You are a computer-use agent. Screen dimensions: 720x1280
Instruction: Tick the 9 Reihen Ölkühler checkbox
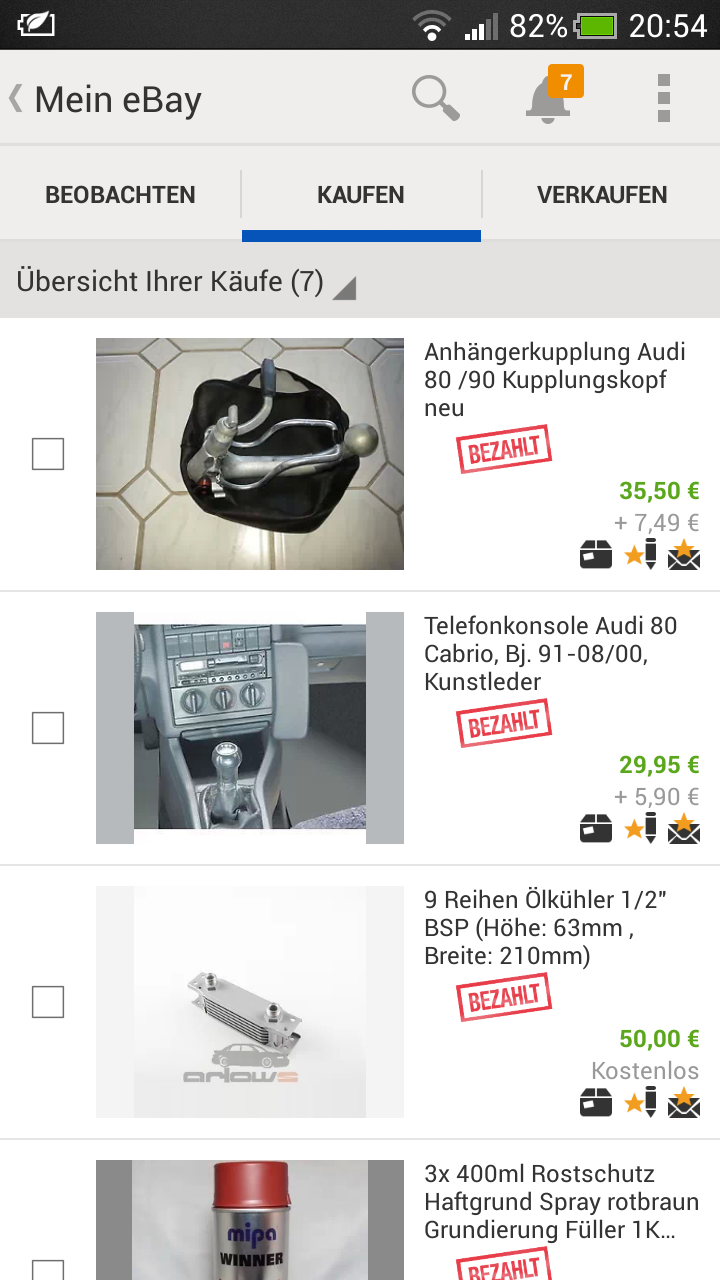(48, 1002)
